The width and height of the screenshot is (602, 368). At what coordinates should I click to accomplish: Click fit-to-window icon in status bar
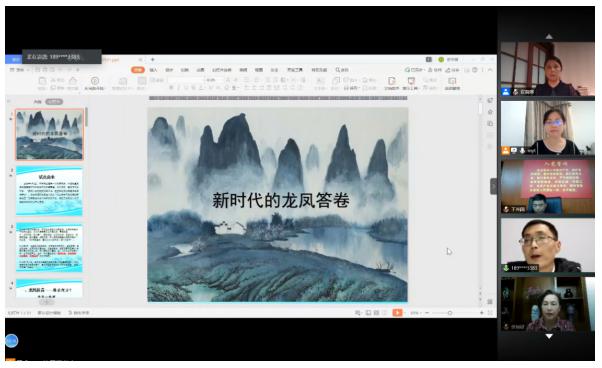pos(490,313)
